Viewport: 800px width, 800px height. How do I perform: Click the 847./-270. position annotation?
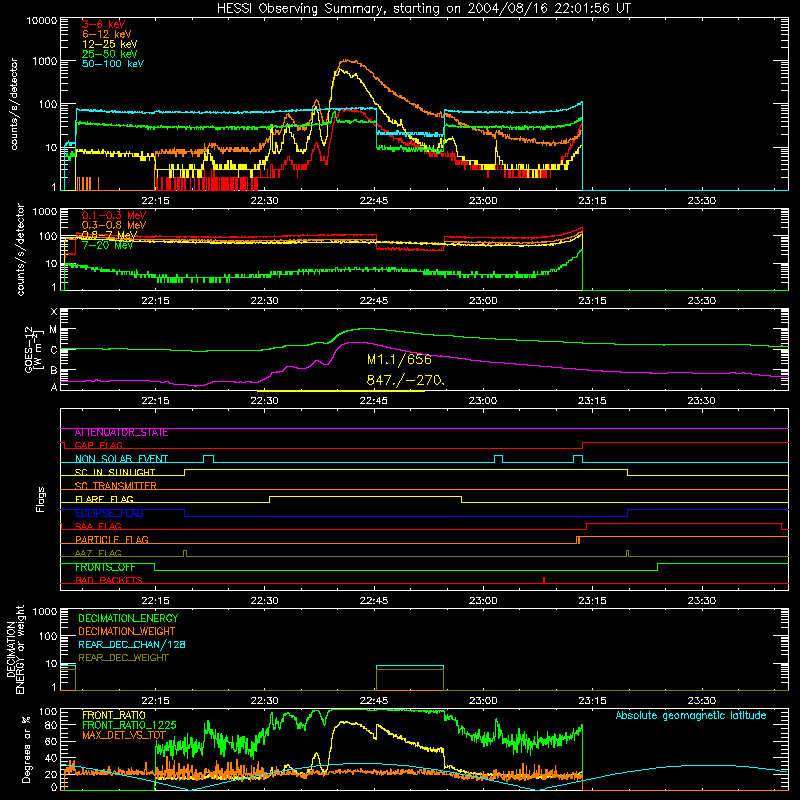(x=406, y=381)
